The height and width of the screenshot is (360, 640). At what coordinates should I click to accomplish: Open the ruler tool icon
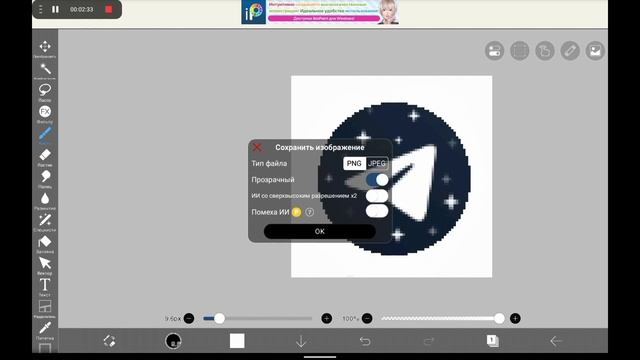pyautogui.click(x=570, y=51)
